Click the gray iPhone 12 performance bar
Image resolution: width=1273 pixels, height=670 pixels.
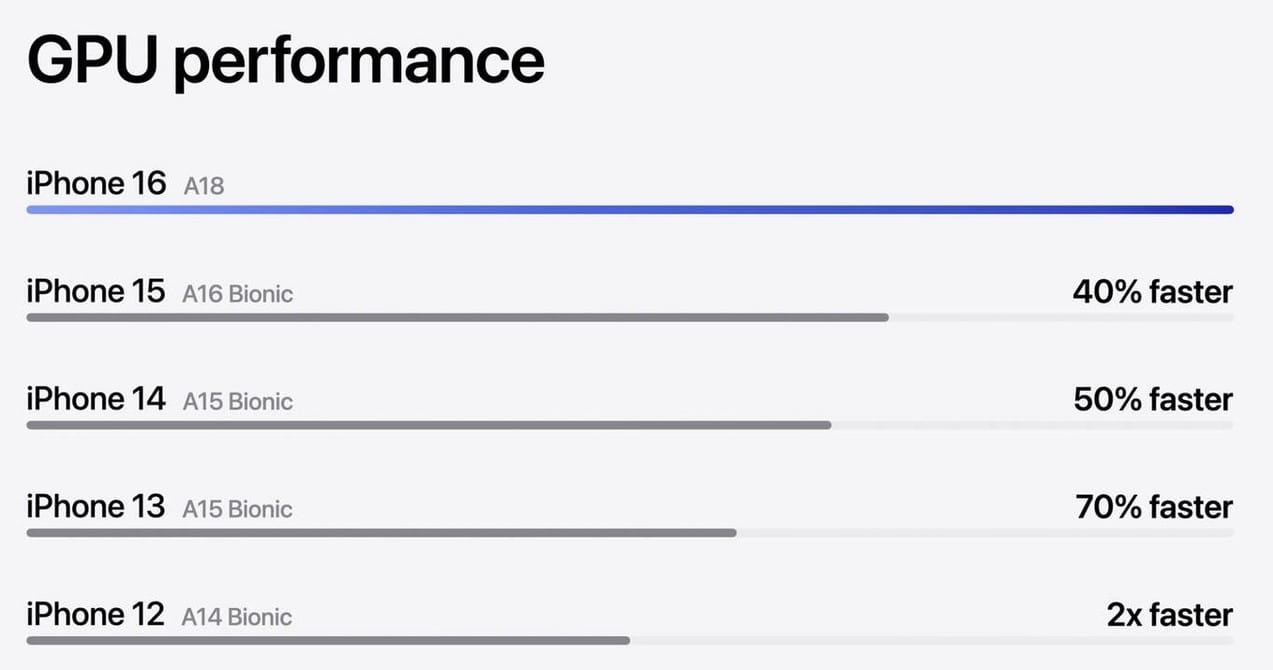point(328,640)
